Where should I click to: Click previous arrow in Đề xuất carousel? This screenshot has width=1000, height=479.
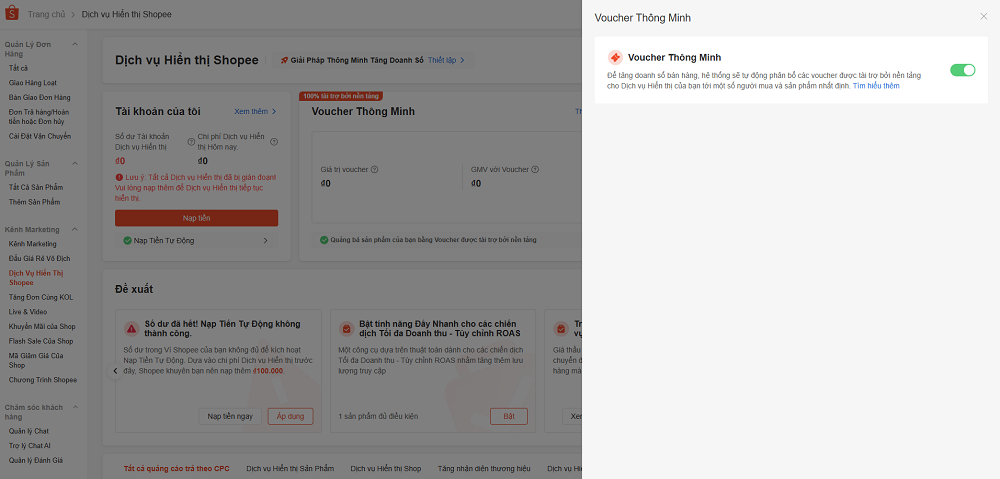pos(115,371)
